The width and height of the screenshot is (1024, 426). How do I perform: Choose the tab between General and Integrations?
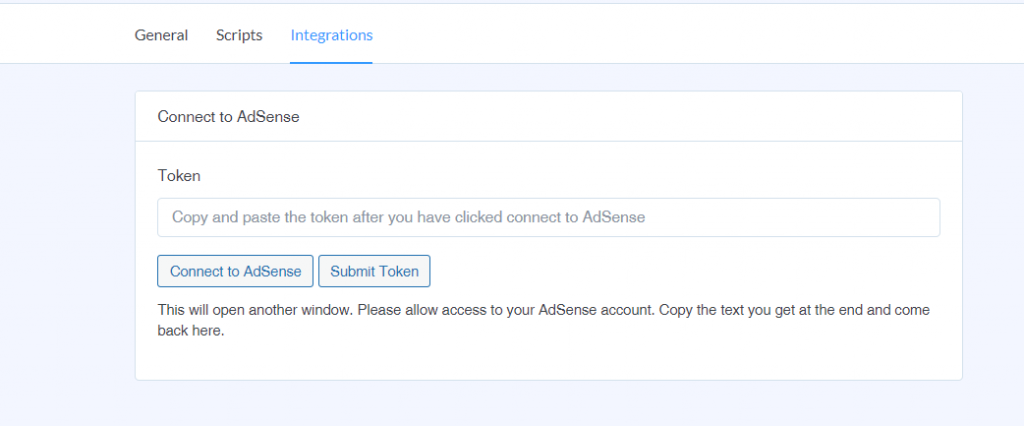(239, 35)
